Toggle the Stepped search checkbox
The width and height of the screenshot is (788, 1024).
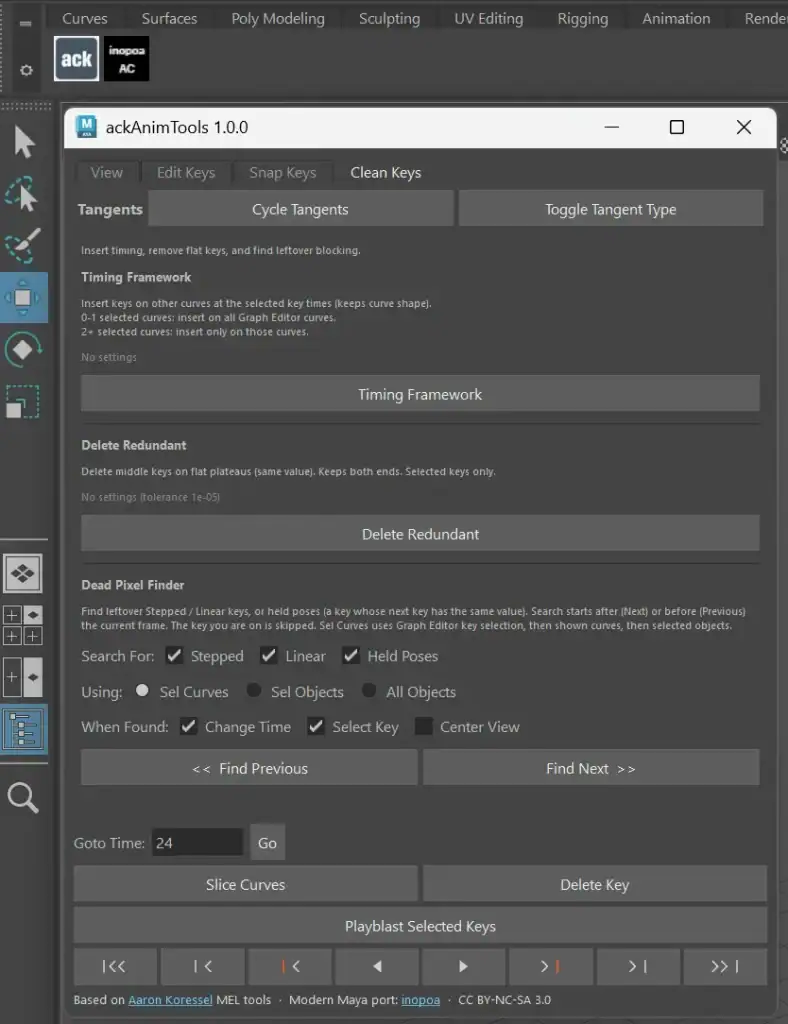174,656
